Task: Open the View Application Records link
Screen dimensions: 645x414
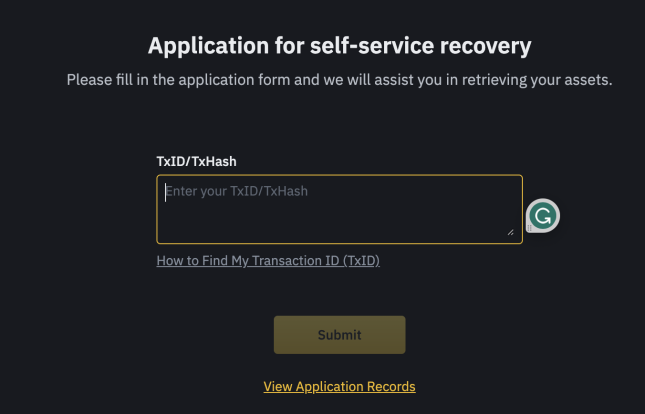Action: (339, 386)
